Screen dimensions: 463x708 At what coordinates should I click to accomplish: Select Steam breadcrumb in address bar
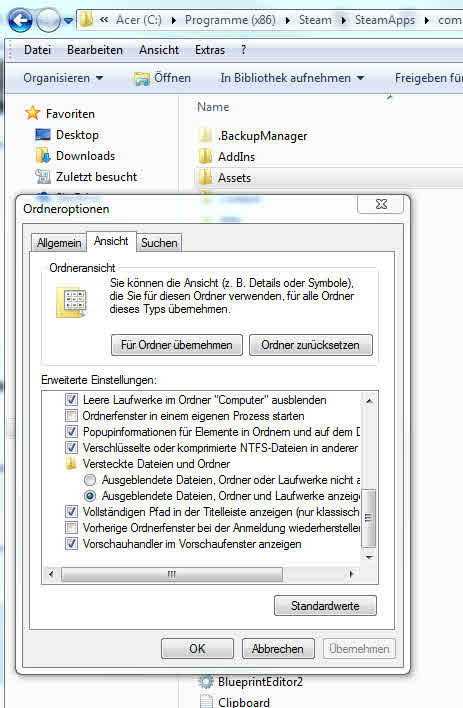tap(315, 20)
